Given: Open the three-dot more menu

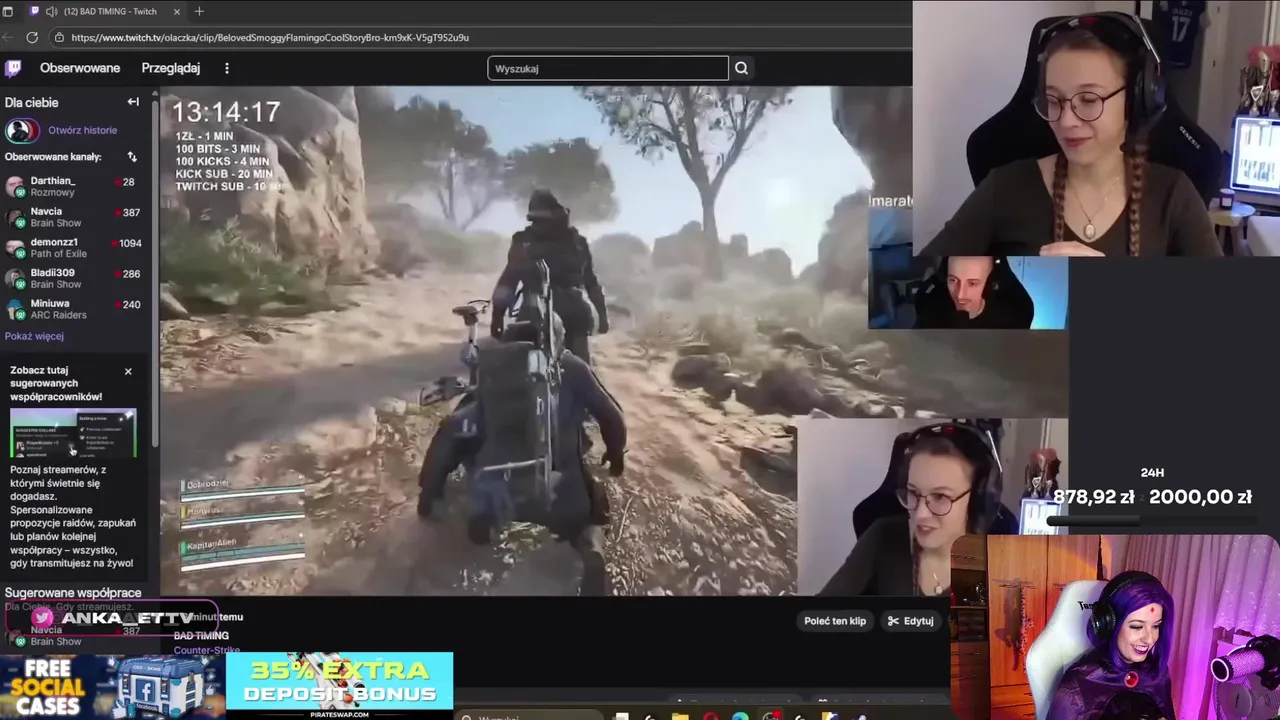Looking at the screenshot, I should coord(227,68).
